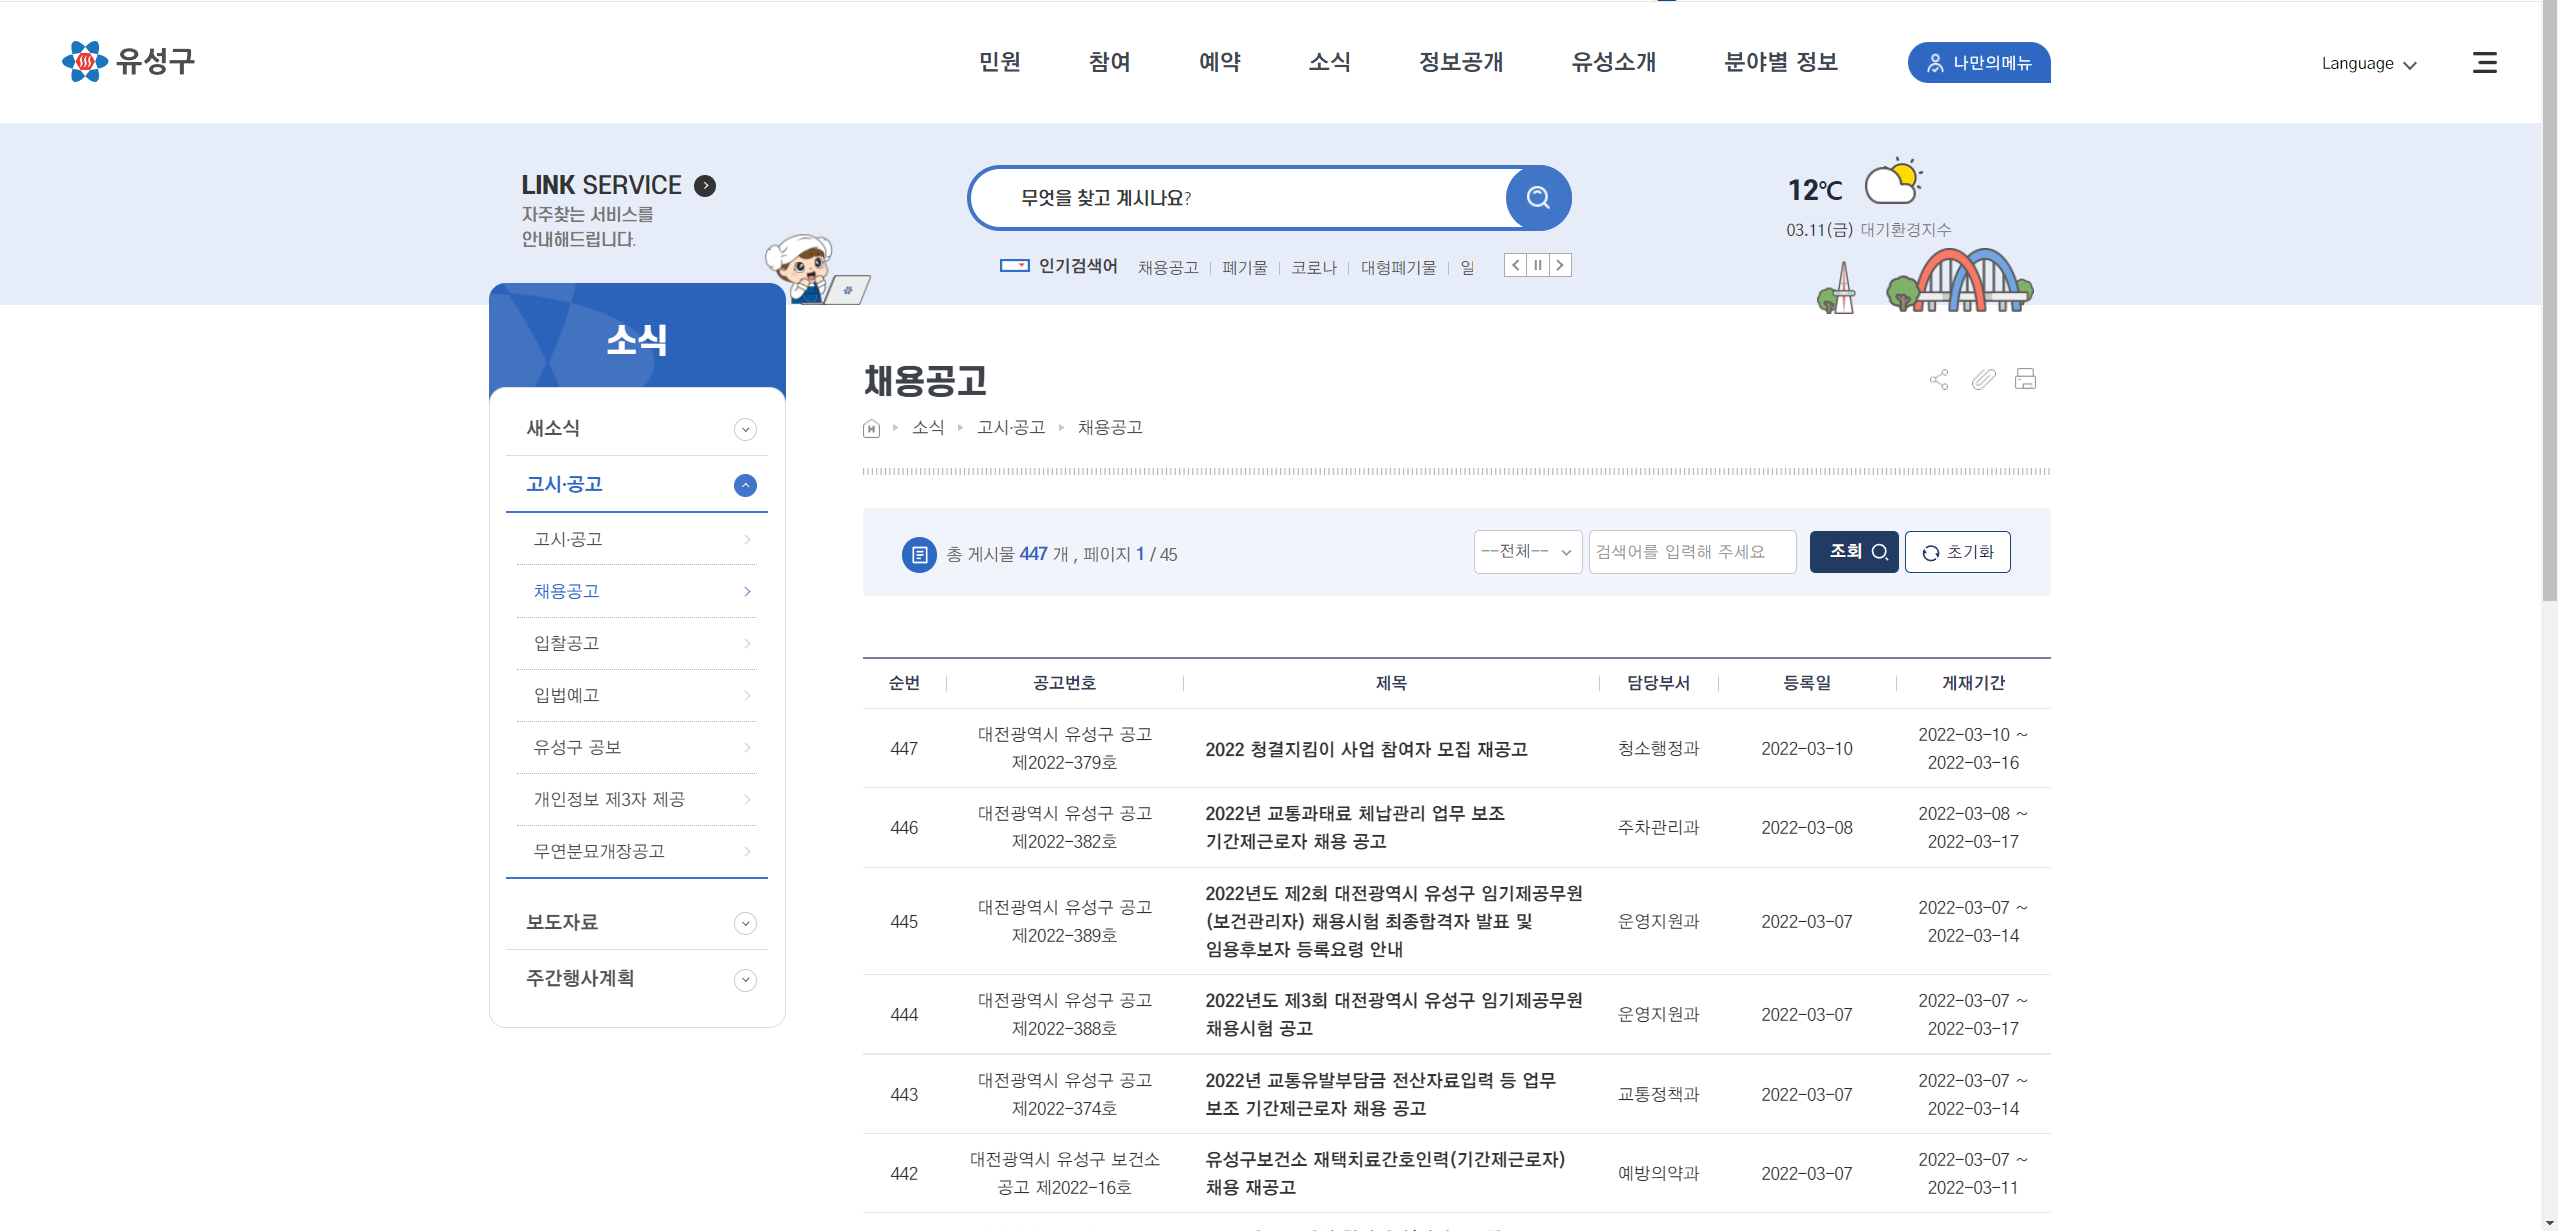Open the 2022 청결지킴이 사업 posting
The width and height of the screenshot is (2558, 1231).
coord(1366,749)
